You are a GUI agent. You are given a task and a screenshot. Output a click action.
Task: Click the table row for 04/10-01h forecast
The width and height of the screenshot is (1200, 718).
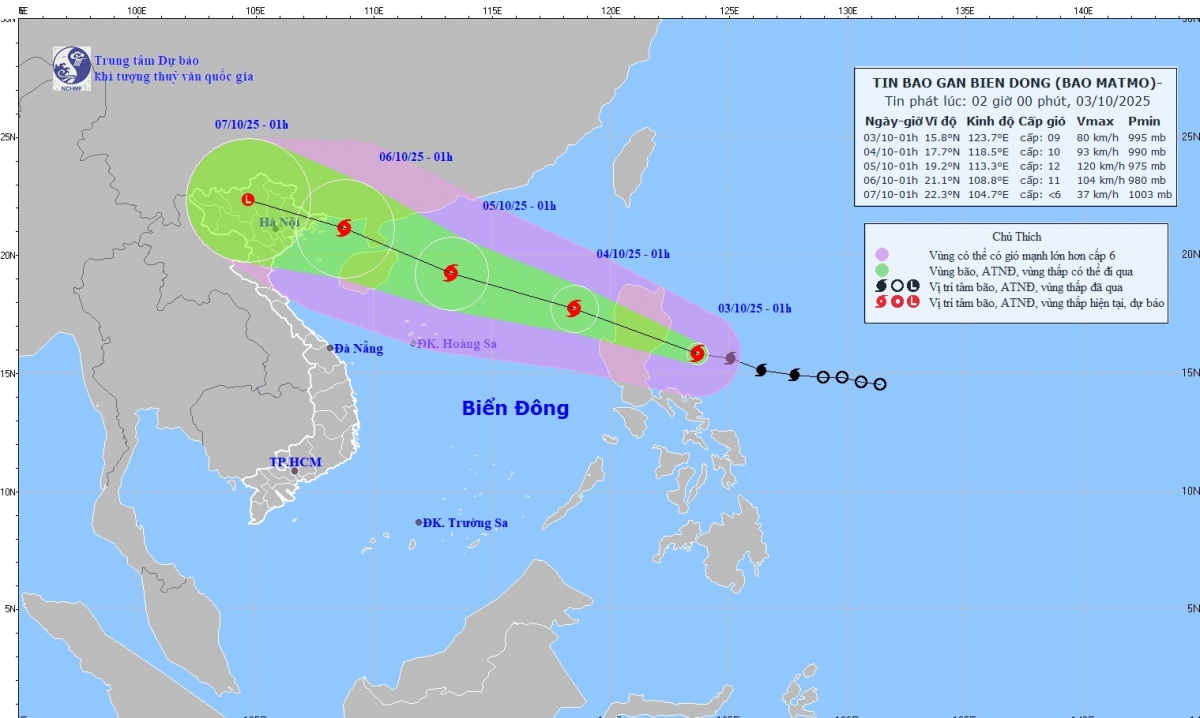(x=1014, y=151)
